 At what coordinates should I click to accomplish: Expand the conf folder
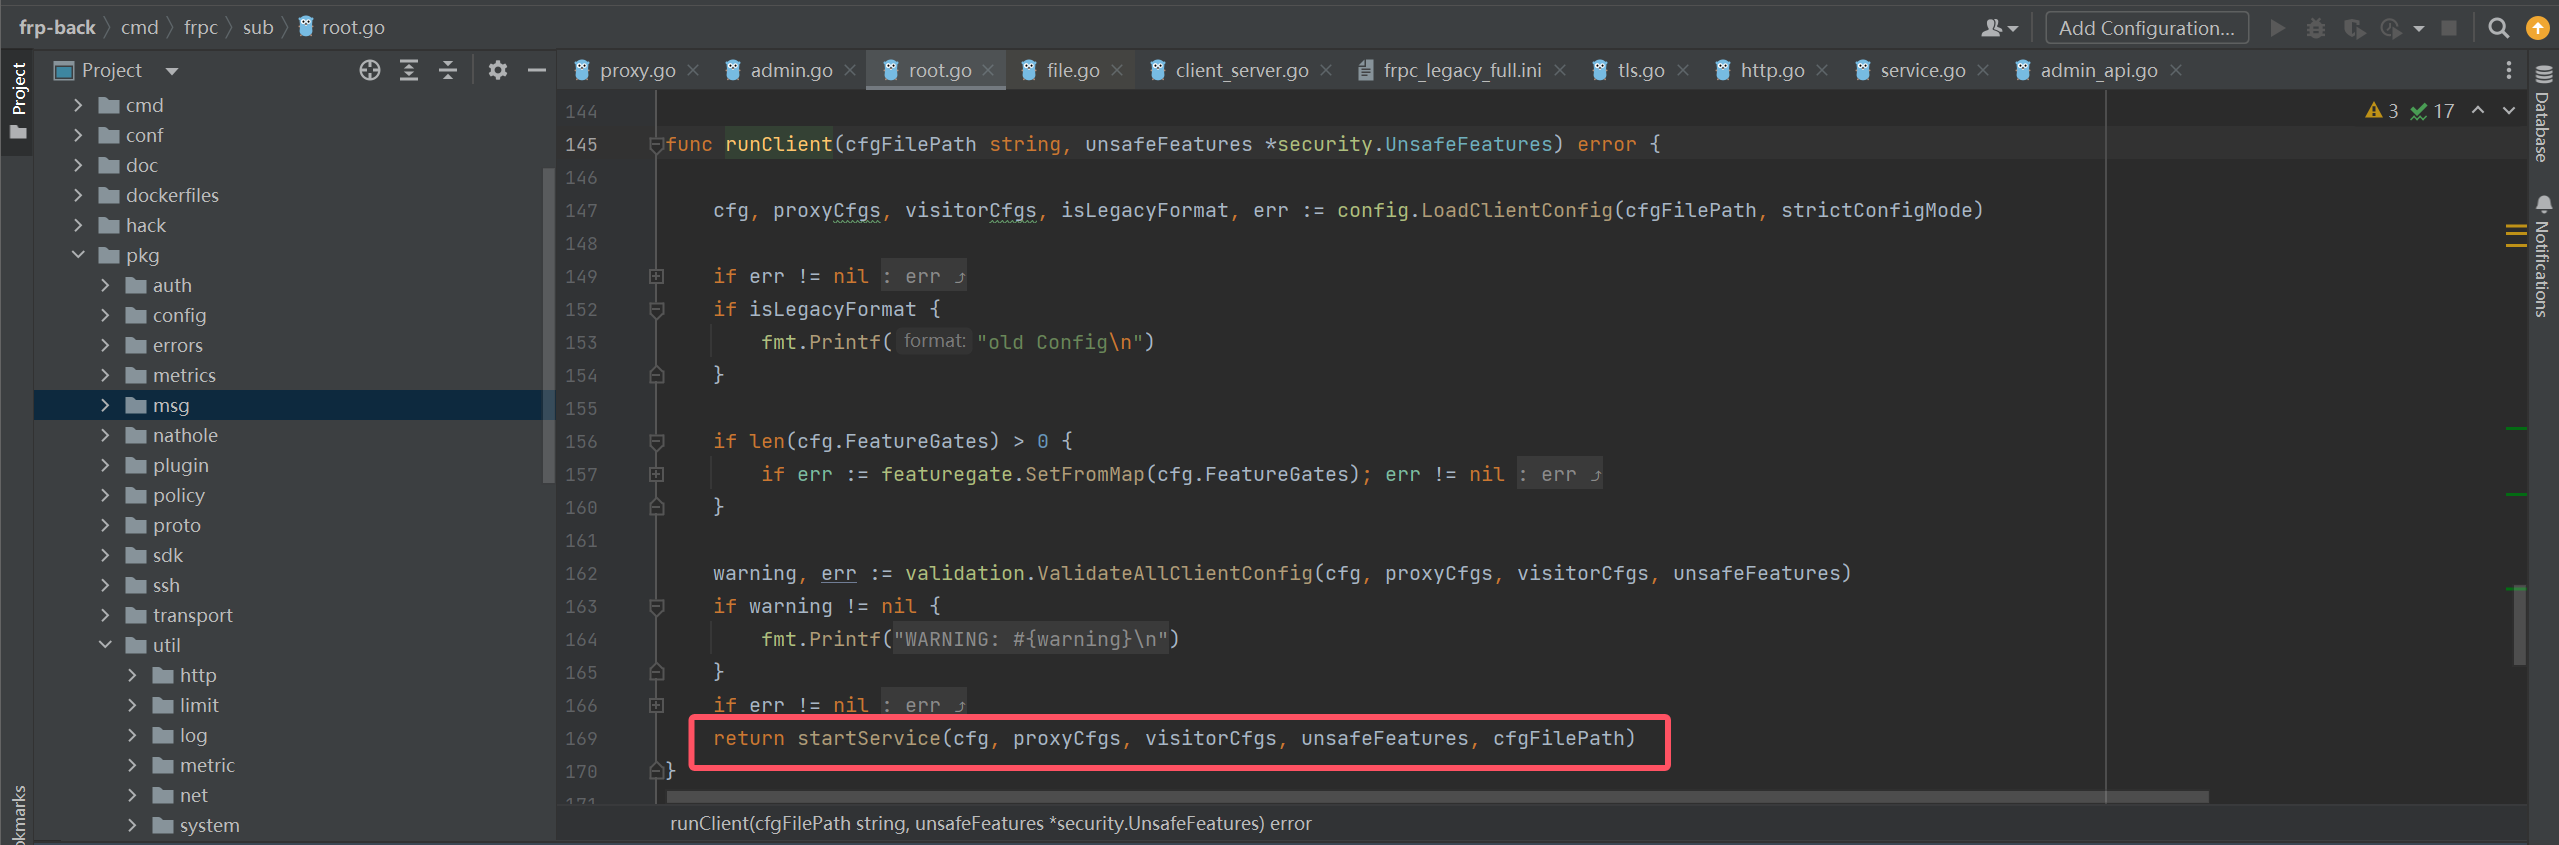pyautogui.click(x=78, y=135)
